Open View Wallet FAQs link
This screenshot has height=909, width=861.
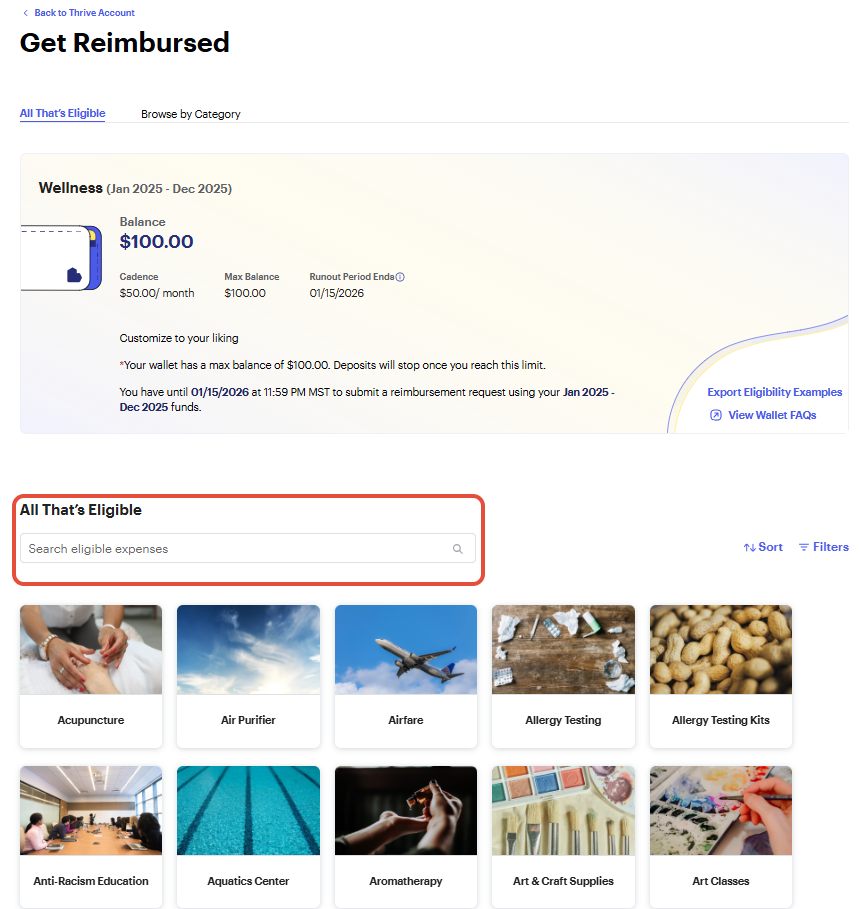[x=772, y=415]
